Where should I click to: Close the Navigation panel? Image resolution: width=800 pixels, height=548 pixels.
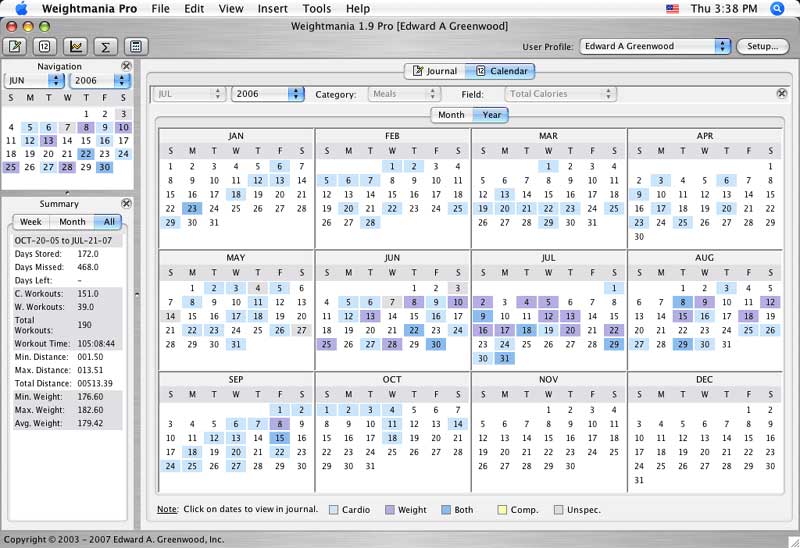pos(126,66)
